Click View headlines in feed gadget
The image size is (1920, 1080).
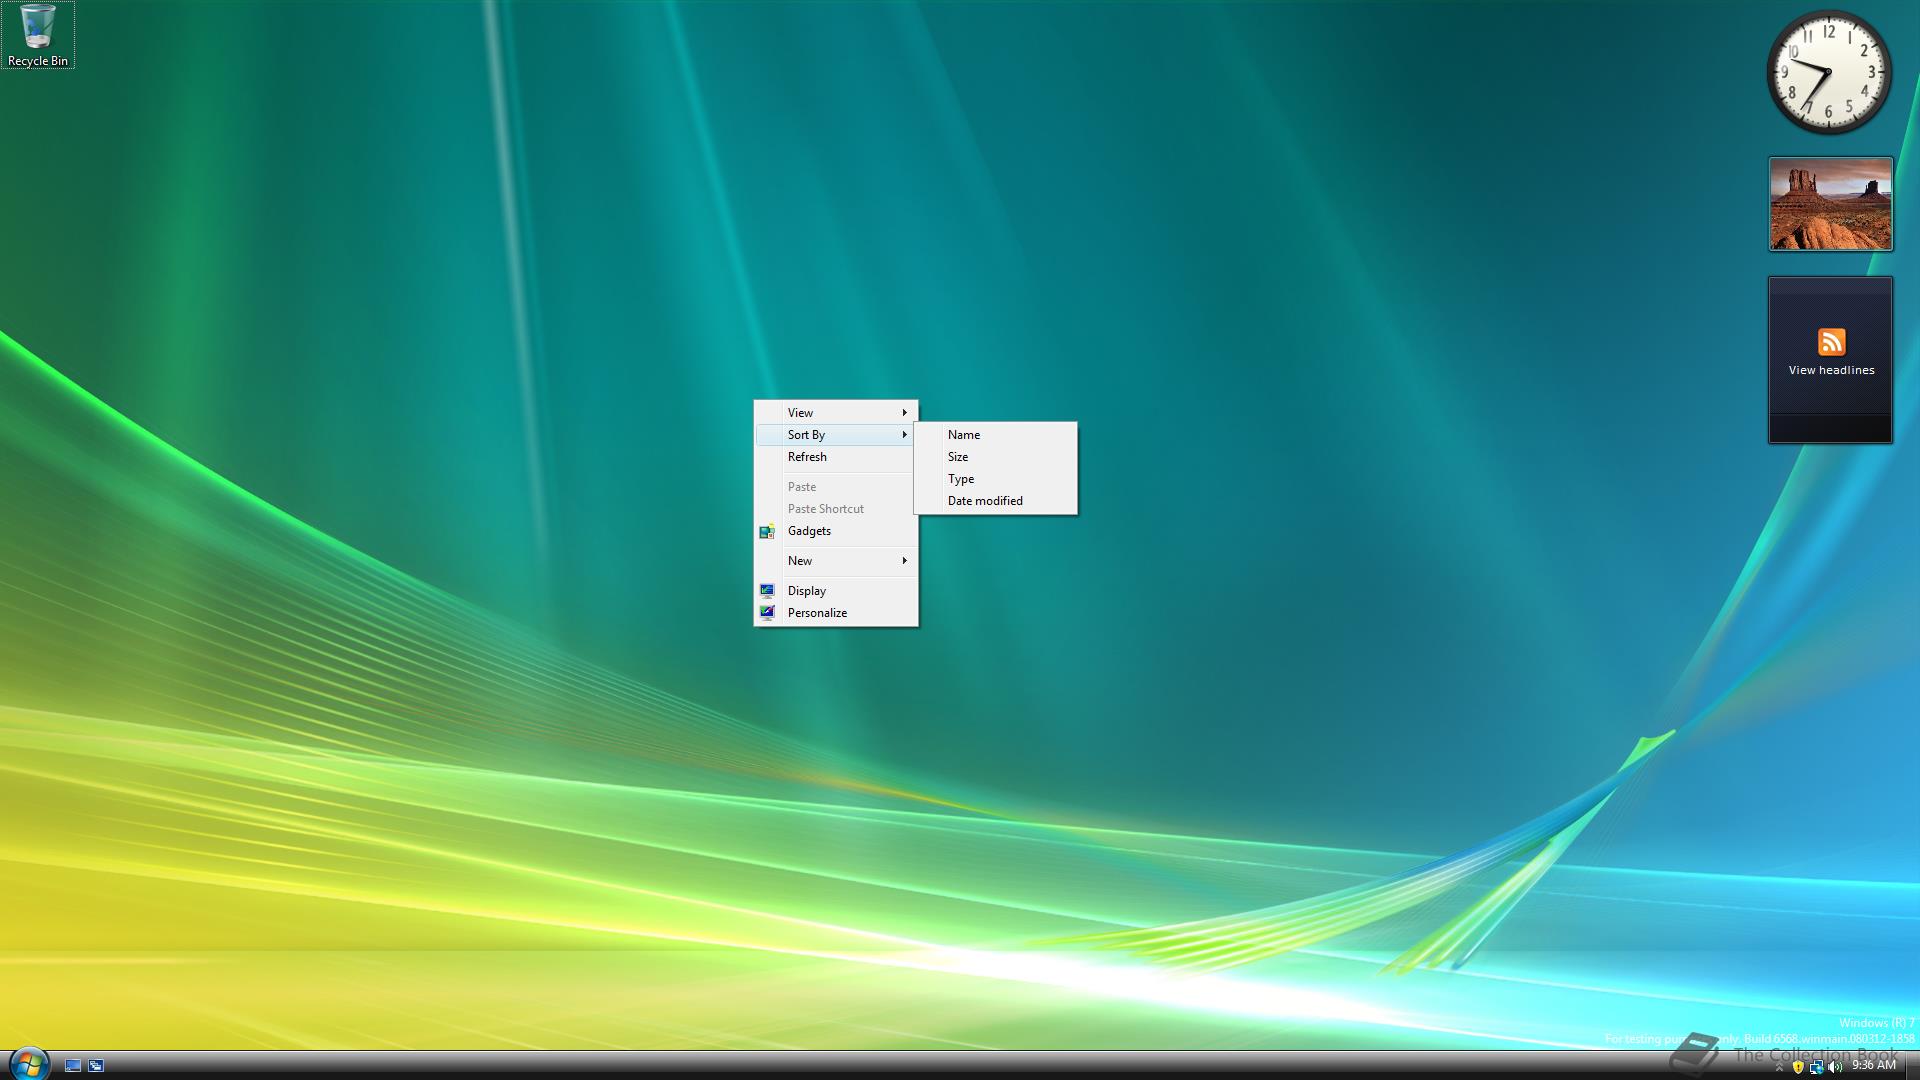point(1831,370)
